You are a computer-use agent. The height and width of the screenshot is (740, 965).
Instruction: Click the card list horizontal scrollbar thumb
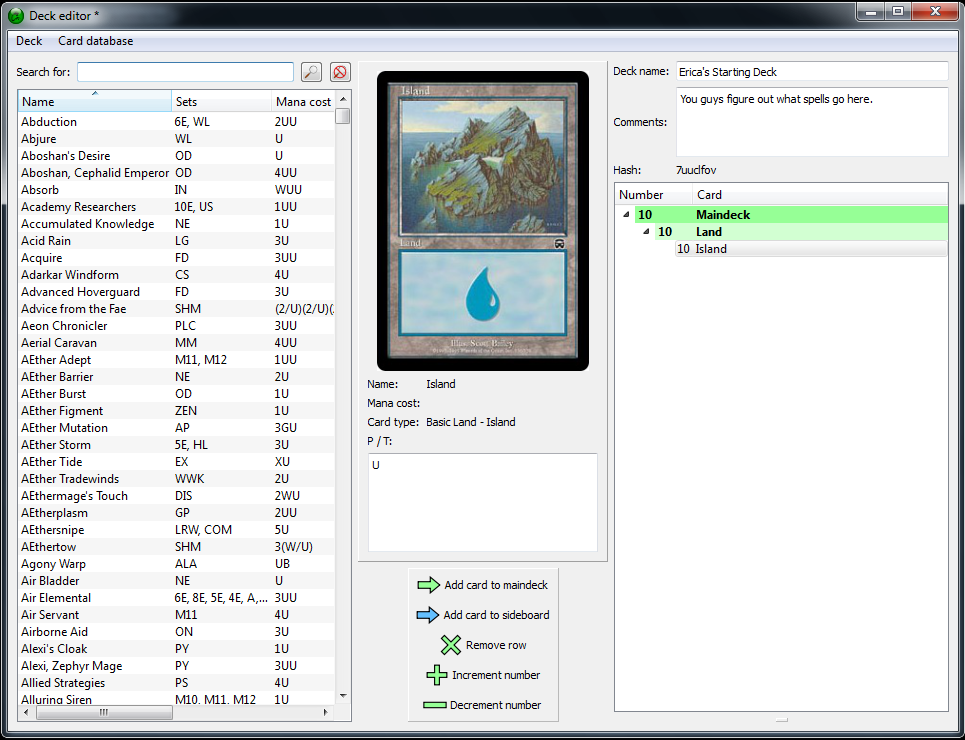click(x=102, y=713)
